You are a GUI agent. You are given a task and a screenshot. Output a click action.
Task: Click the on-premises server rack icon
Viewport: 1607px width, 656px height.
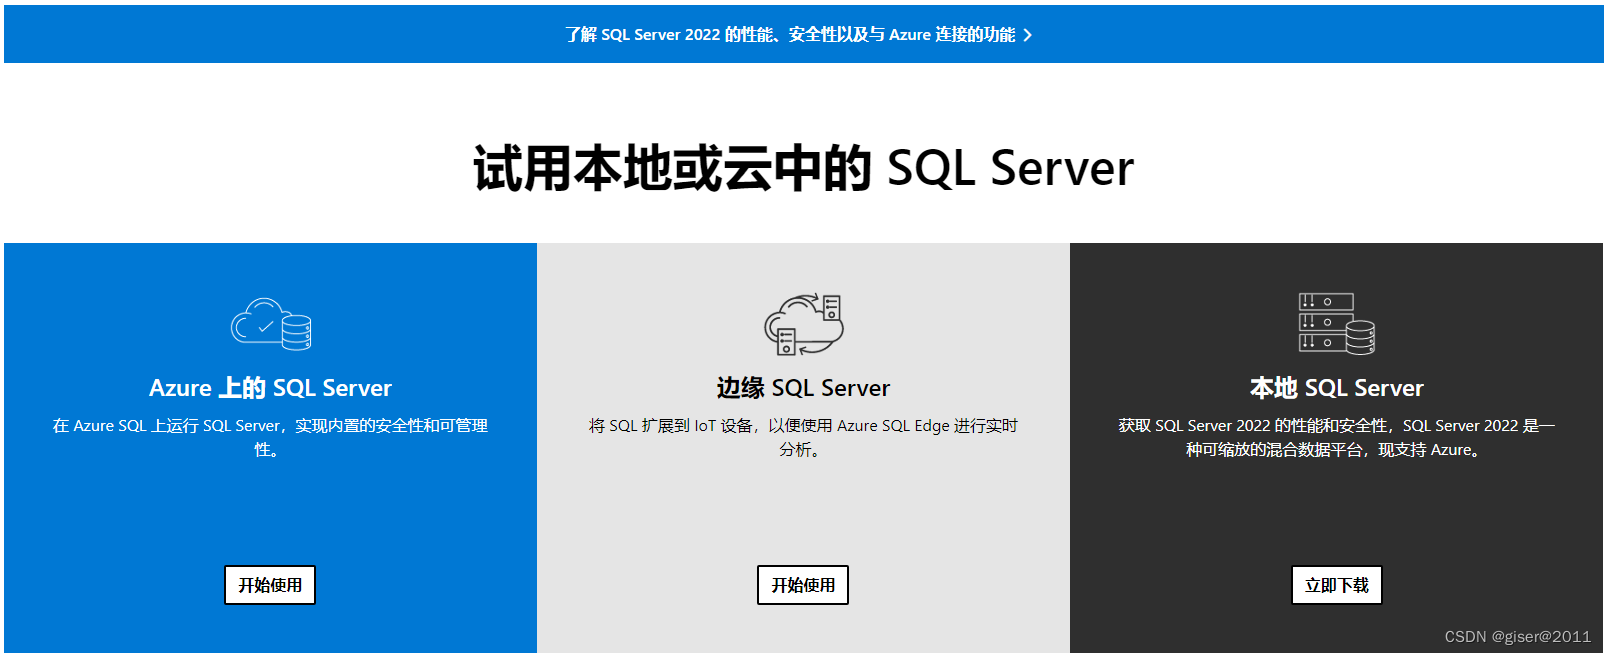tap(1337, 324)
